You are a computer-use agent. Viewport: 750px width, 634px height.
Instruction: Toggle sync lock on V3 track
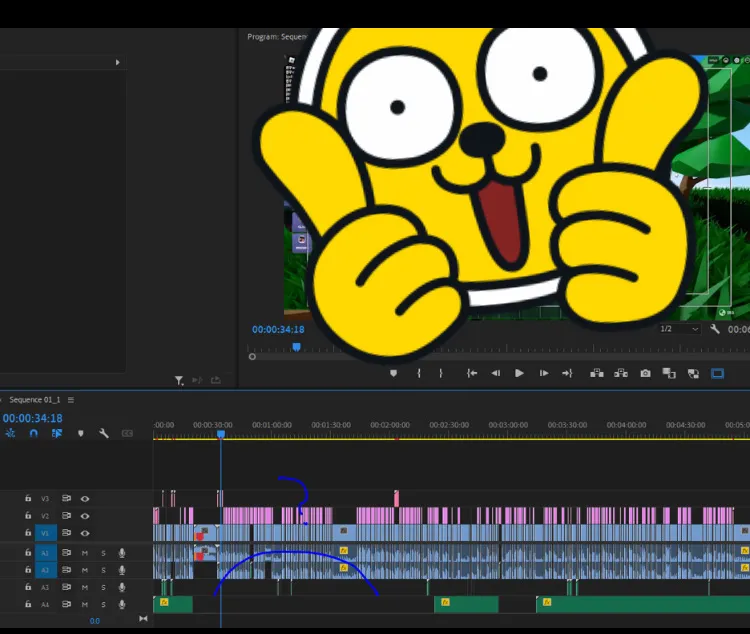point(66,498)
